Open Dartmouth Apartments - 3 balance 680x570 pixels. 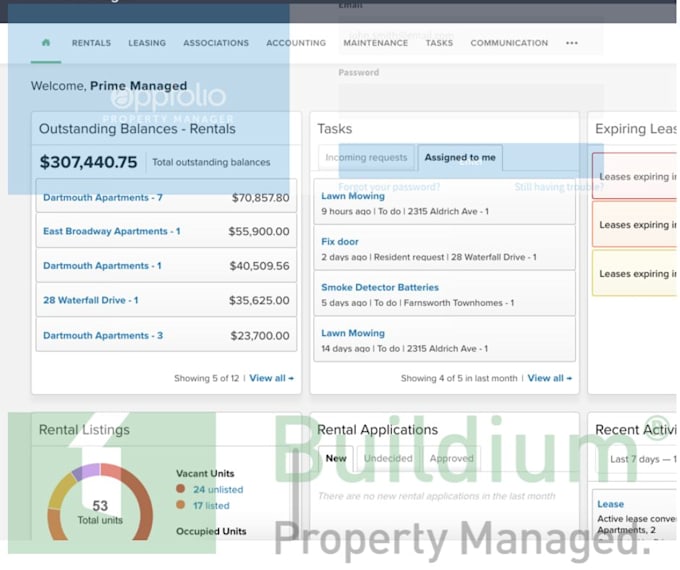click(103, 335)
